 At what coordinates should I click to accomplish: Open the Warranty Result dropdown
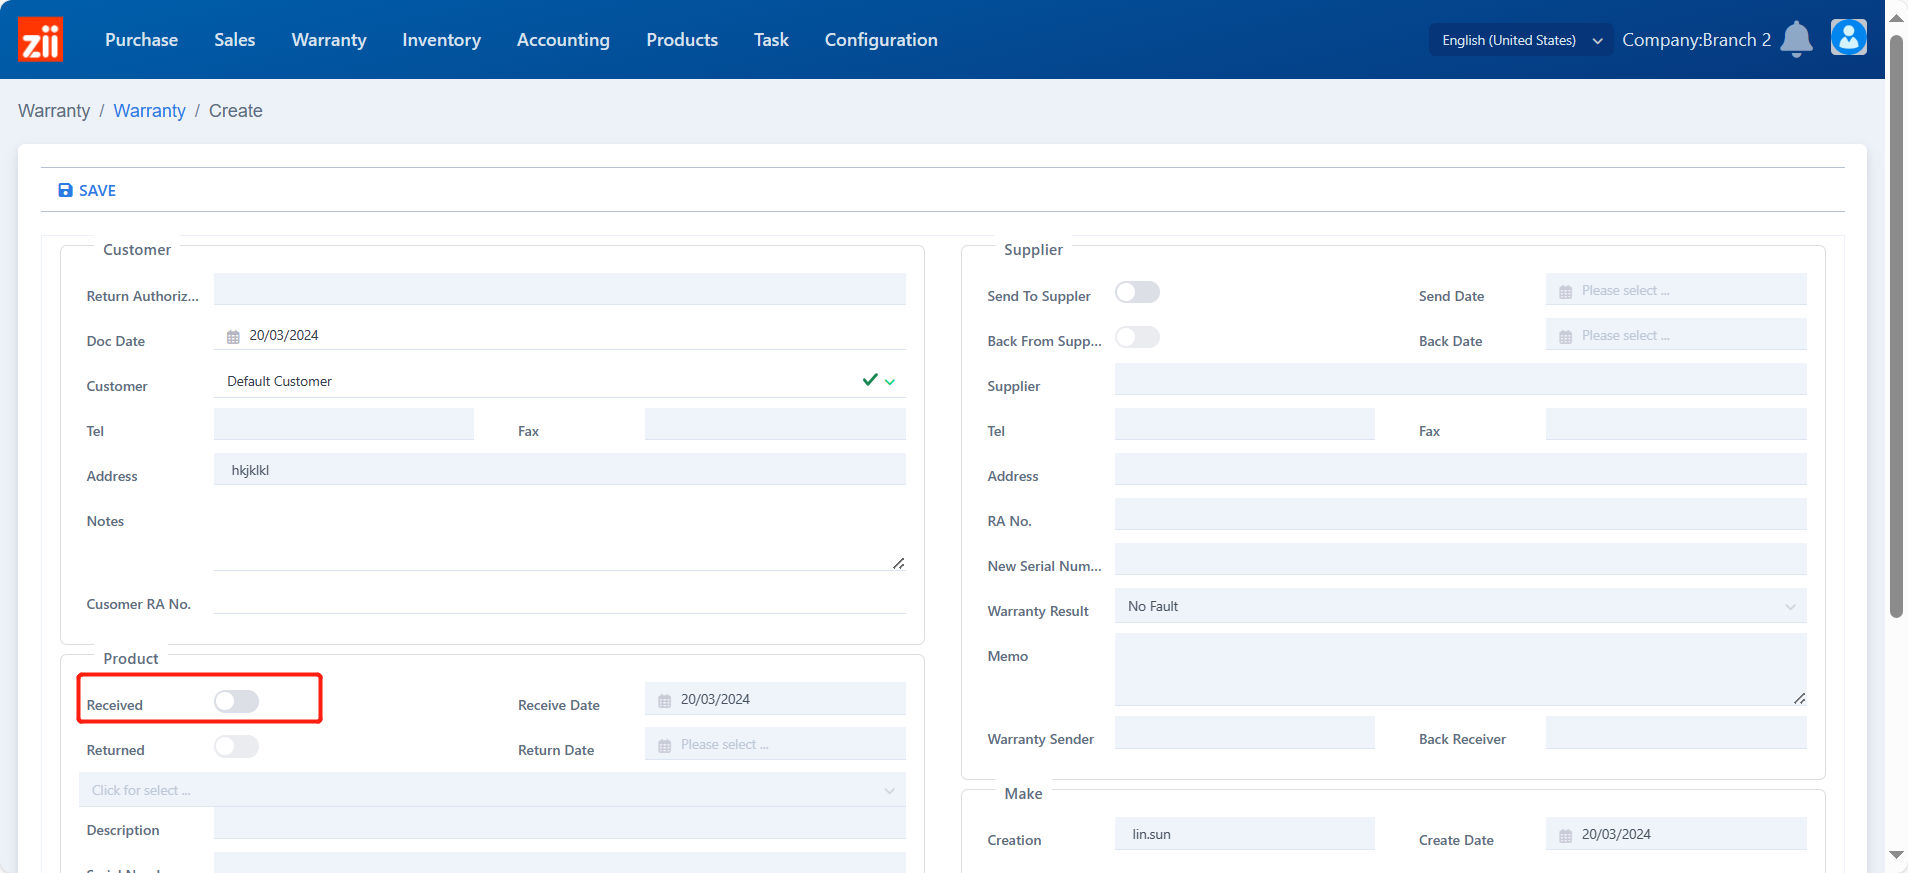(x=1460, y=606)
